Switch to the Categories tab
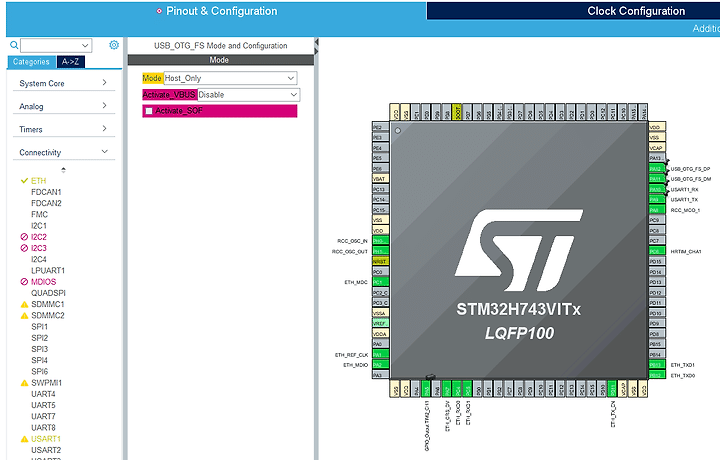720x460 pixels. tap(31, 62)
